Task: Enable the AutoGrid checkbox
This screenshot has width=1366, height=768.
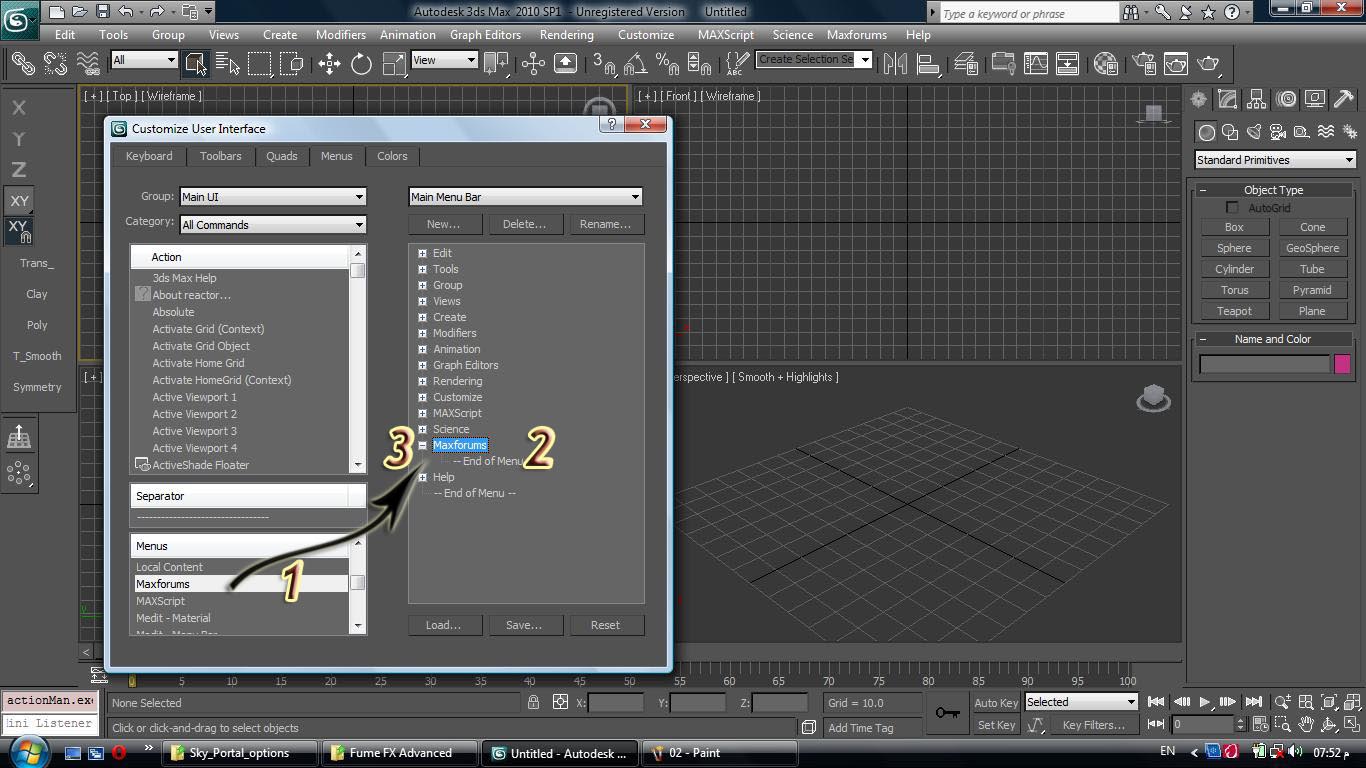Action: [x=1232, y=208]
